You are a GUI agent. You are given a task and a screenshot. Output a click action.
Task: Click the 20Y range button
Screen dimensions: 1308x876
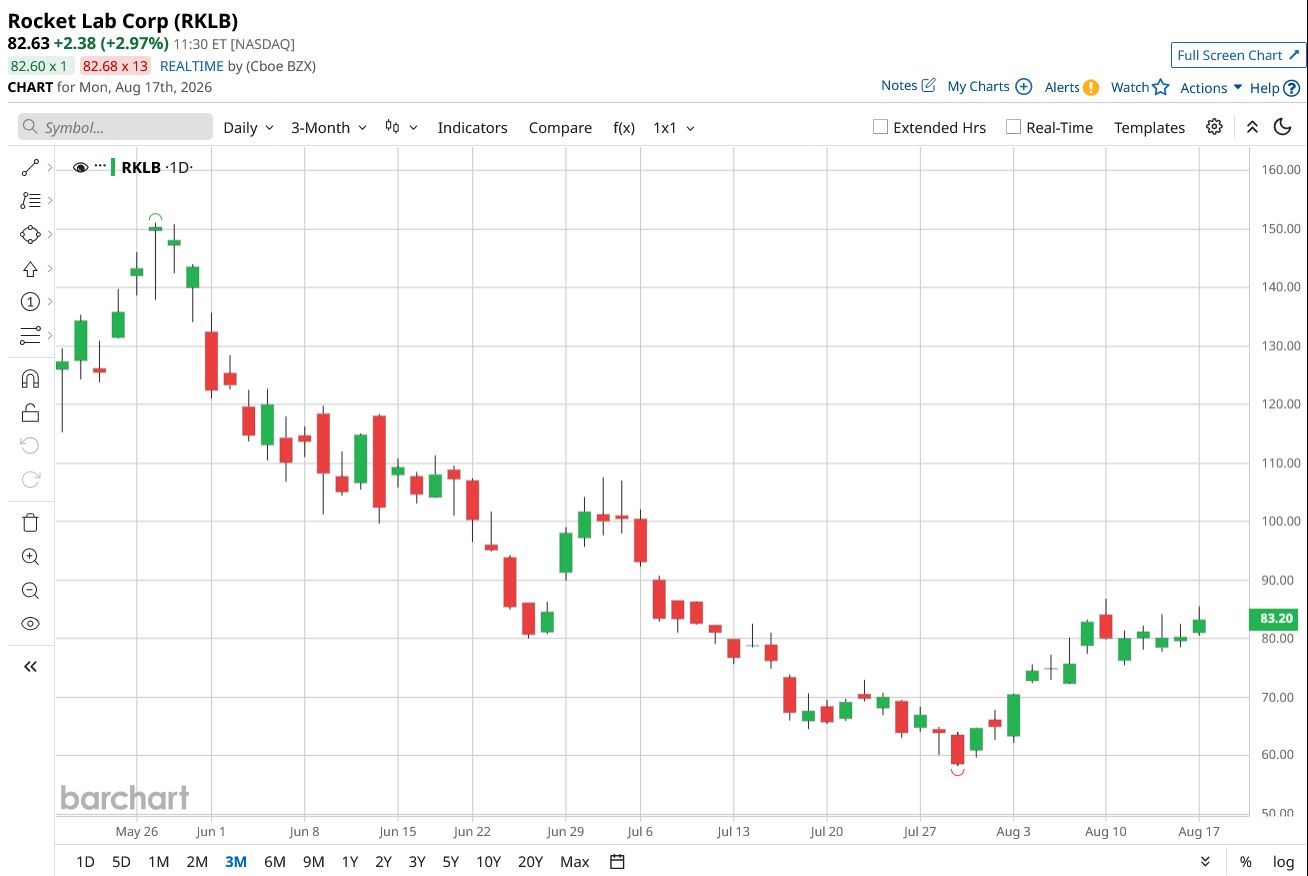coord(530,861)
